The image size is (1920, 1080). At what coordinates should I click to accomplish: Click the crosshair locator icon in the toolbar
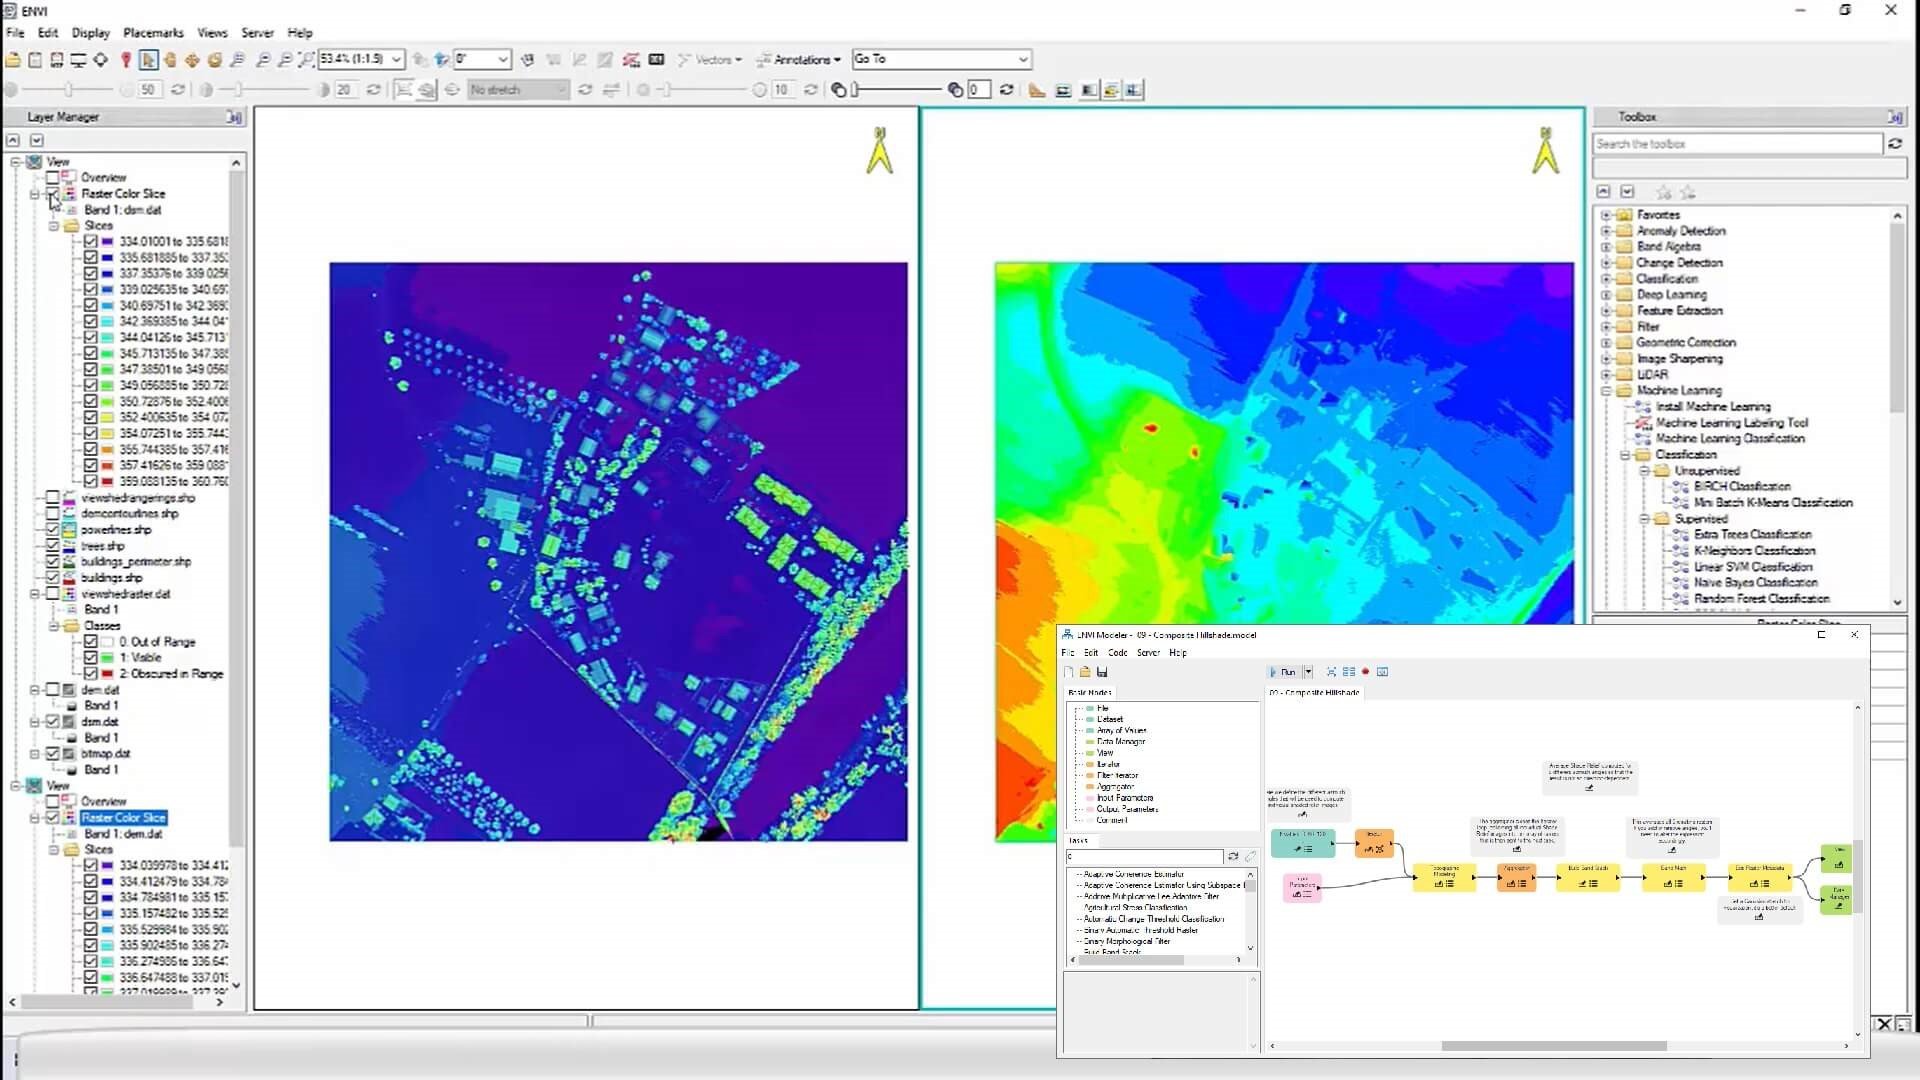point(101,60)
